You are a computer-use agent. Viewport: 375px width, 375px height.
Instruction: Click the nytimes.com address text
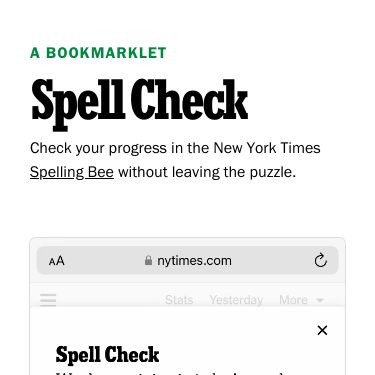194,261
